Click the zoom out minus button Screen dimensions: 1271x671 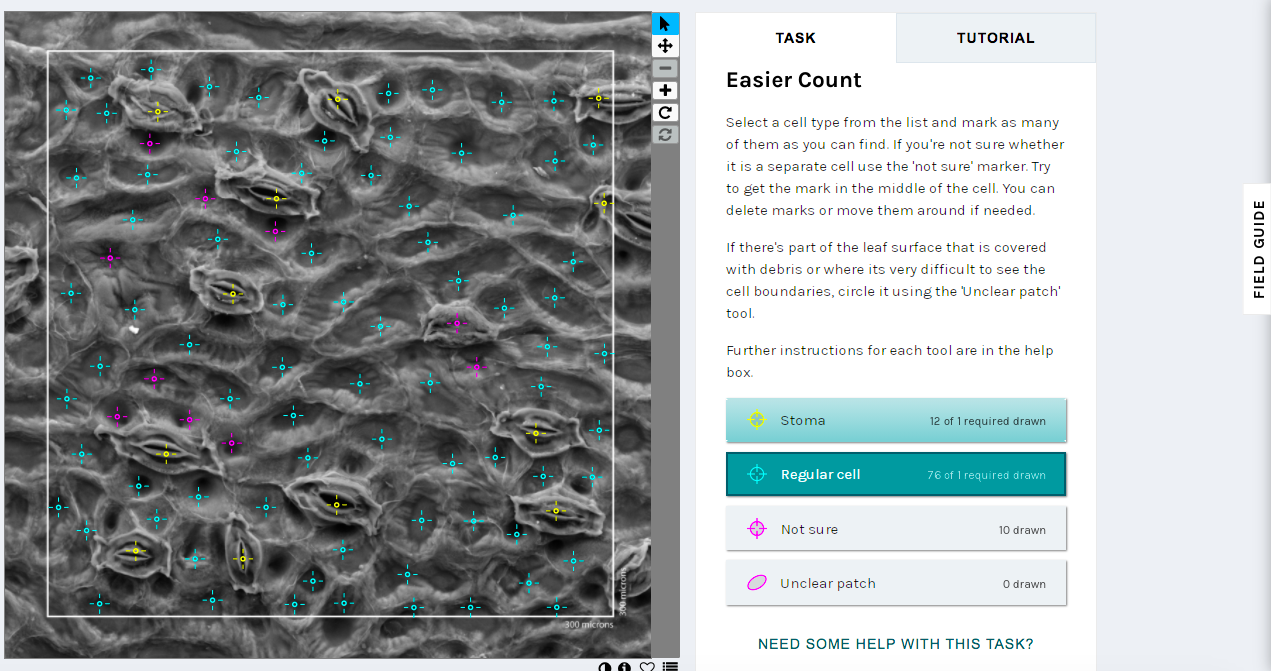click(x=665, y=68)
